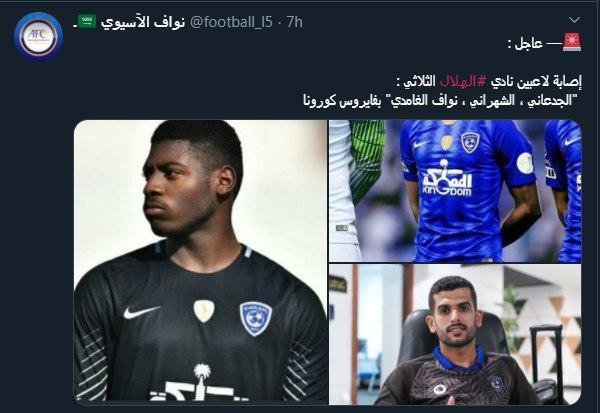The width and height of the screenshot is (600, 413).
Task: Click the Kingdom sponsor logo on blue jersey
Action: pos(447,178)
